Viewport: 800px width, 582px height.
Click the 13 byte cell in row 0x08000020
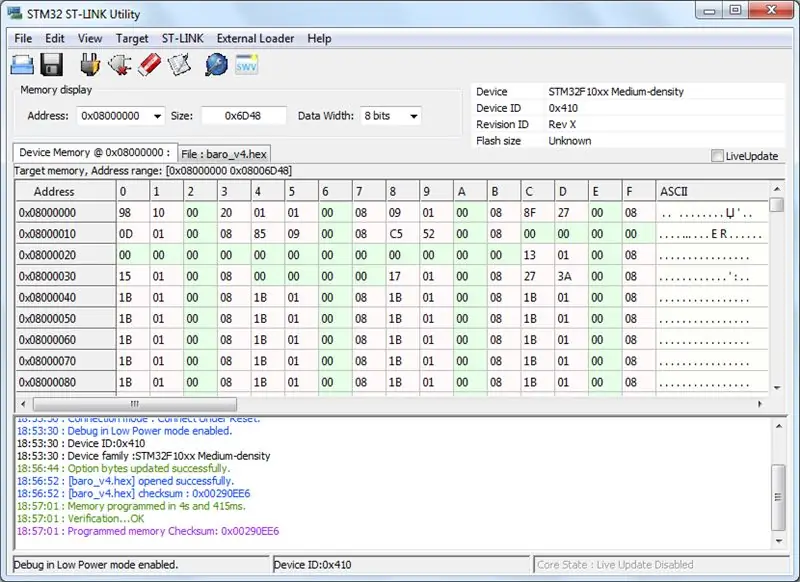pos(538,255)
